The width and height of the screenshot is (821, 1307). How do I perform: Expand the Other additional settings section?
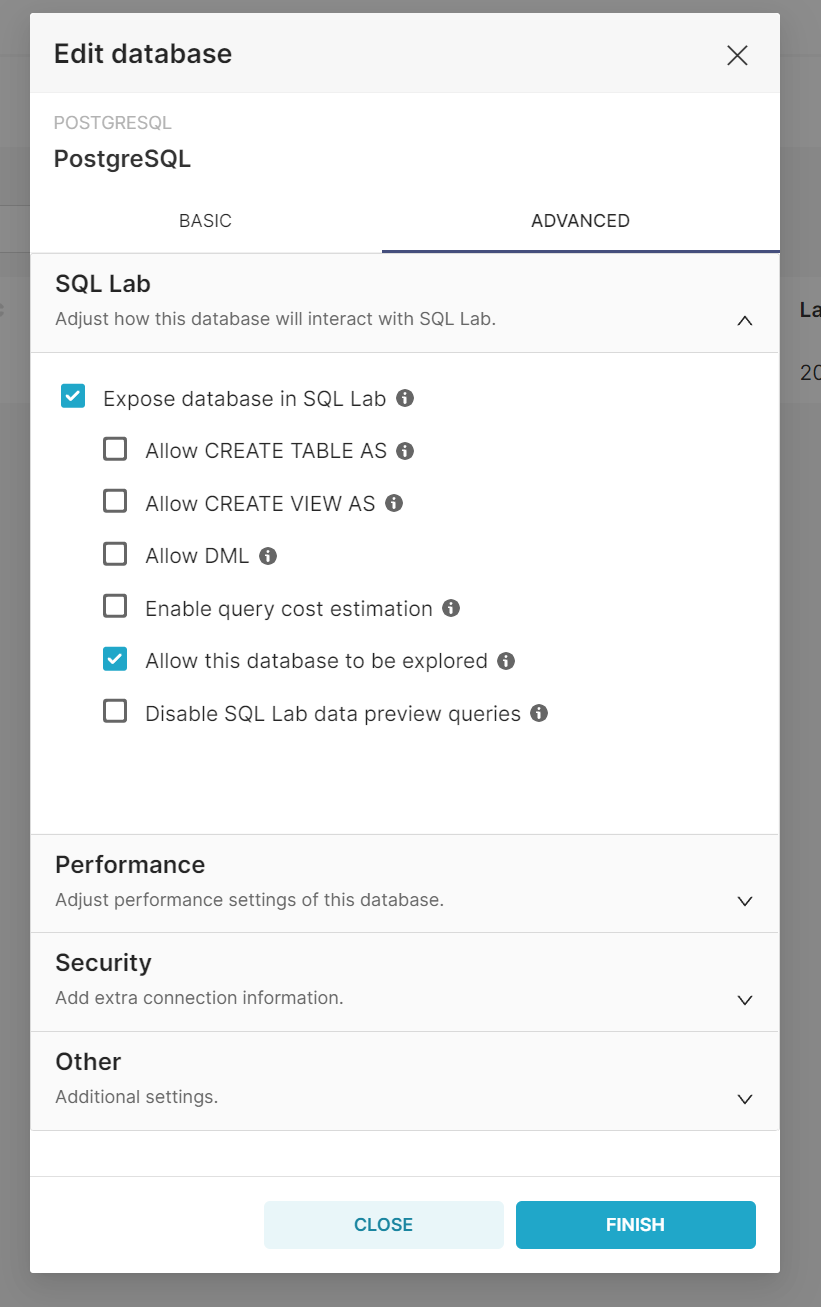pyautogui.click(x=744, y=1099)
